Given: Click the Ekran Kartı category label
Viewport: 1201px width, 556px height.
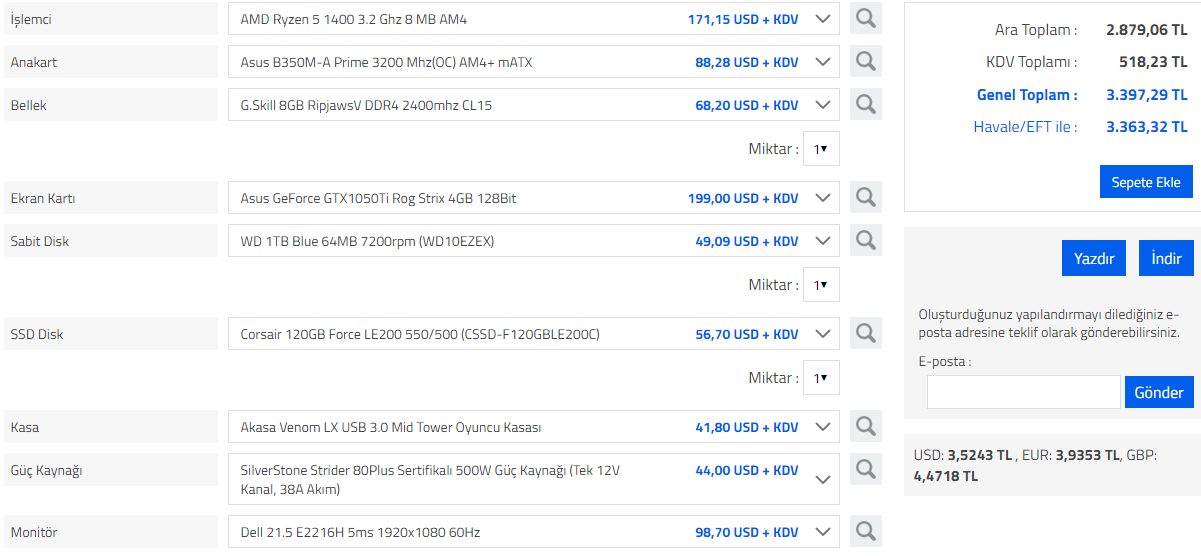Looking at the screenshot, I should click(x=111, y=198).
